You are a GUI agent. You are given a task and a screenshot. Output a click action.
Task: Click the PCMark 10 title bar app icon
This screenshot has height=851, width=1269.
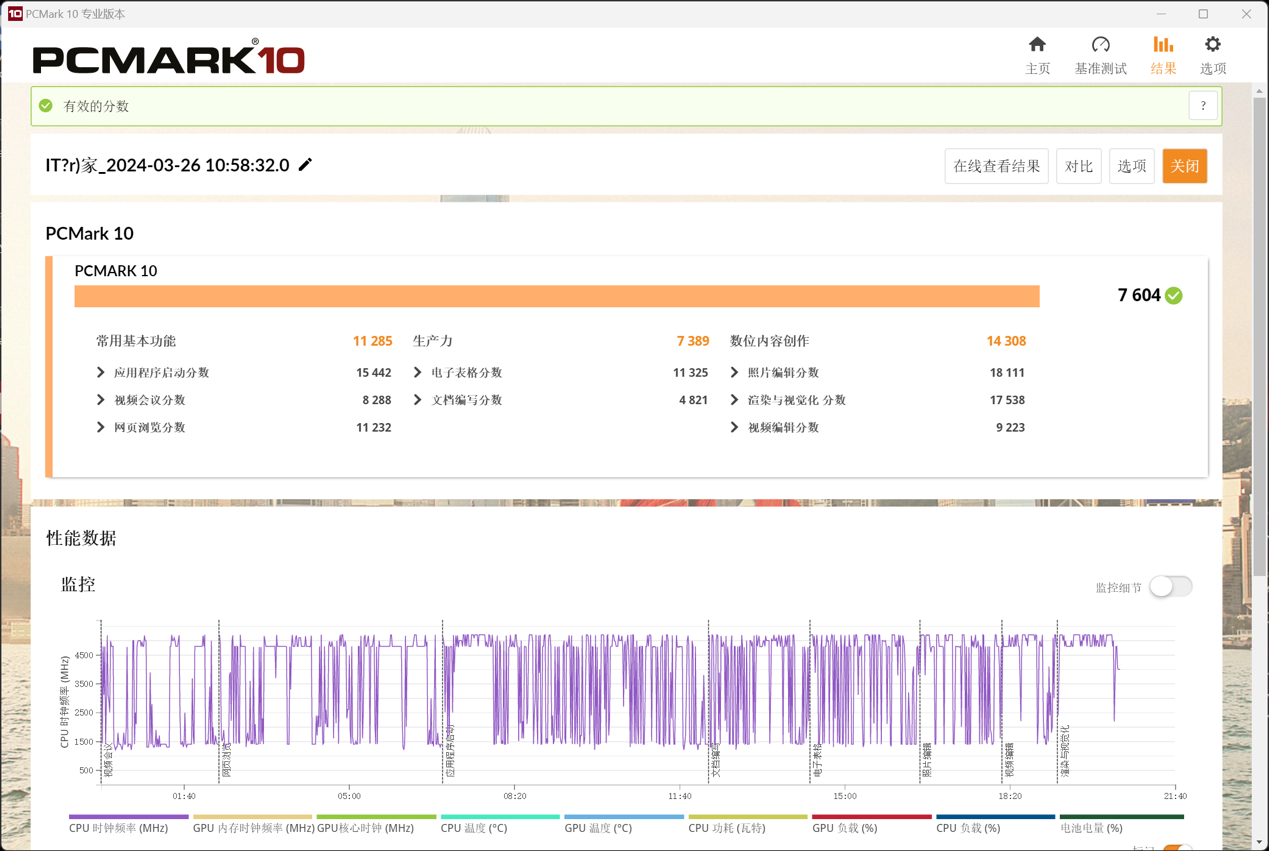click(14, 14)
